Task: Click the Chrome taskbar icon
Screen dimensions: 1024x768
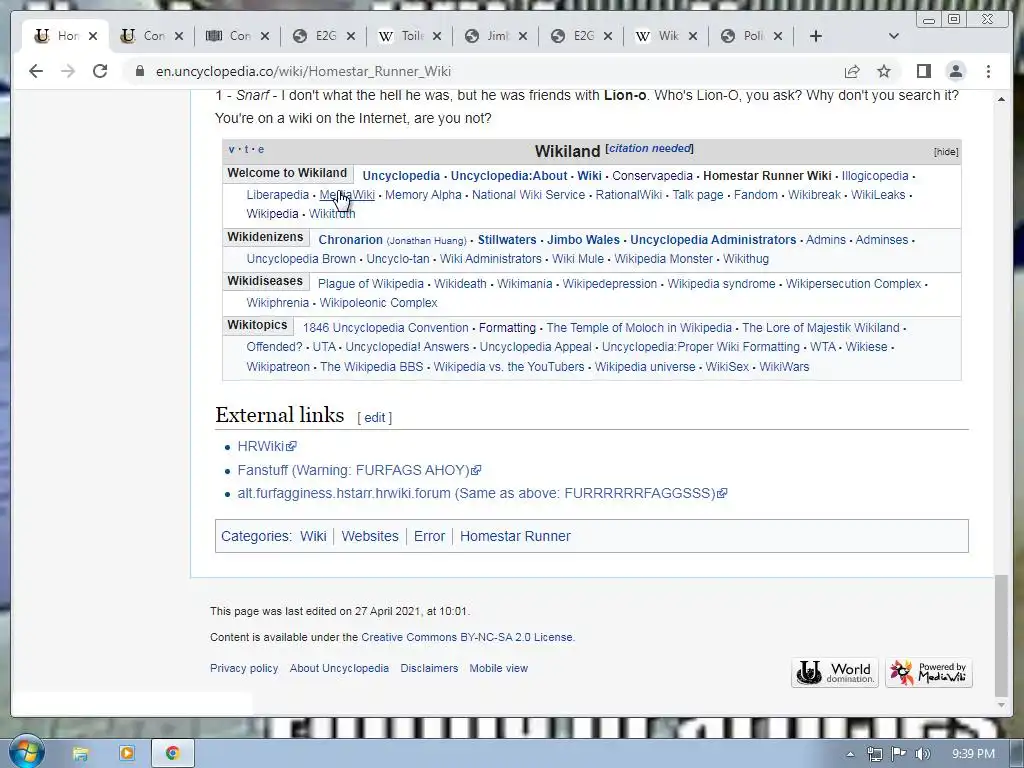Action: (x=172, y=754)
